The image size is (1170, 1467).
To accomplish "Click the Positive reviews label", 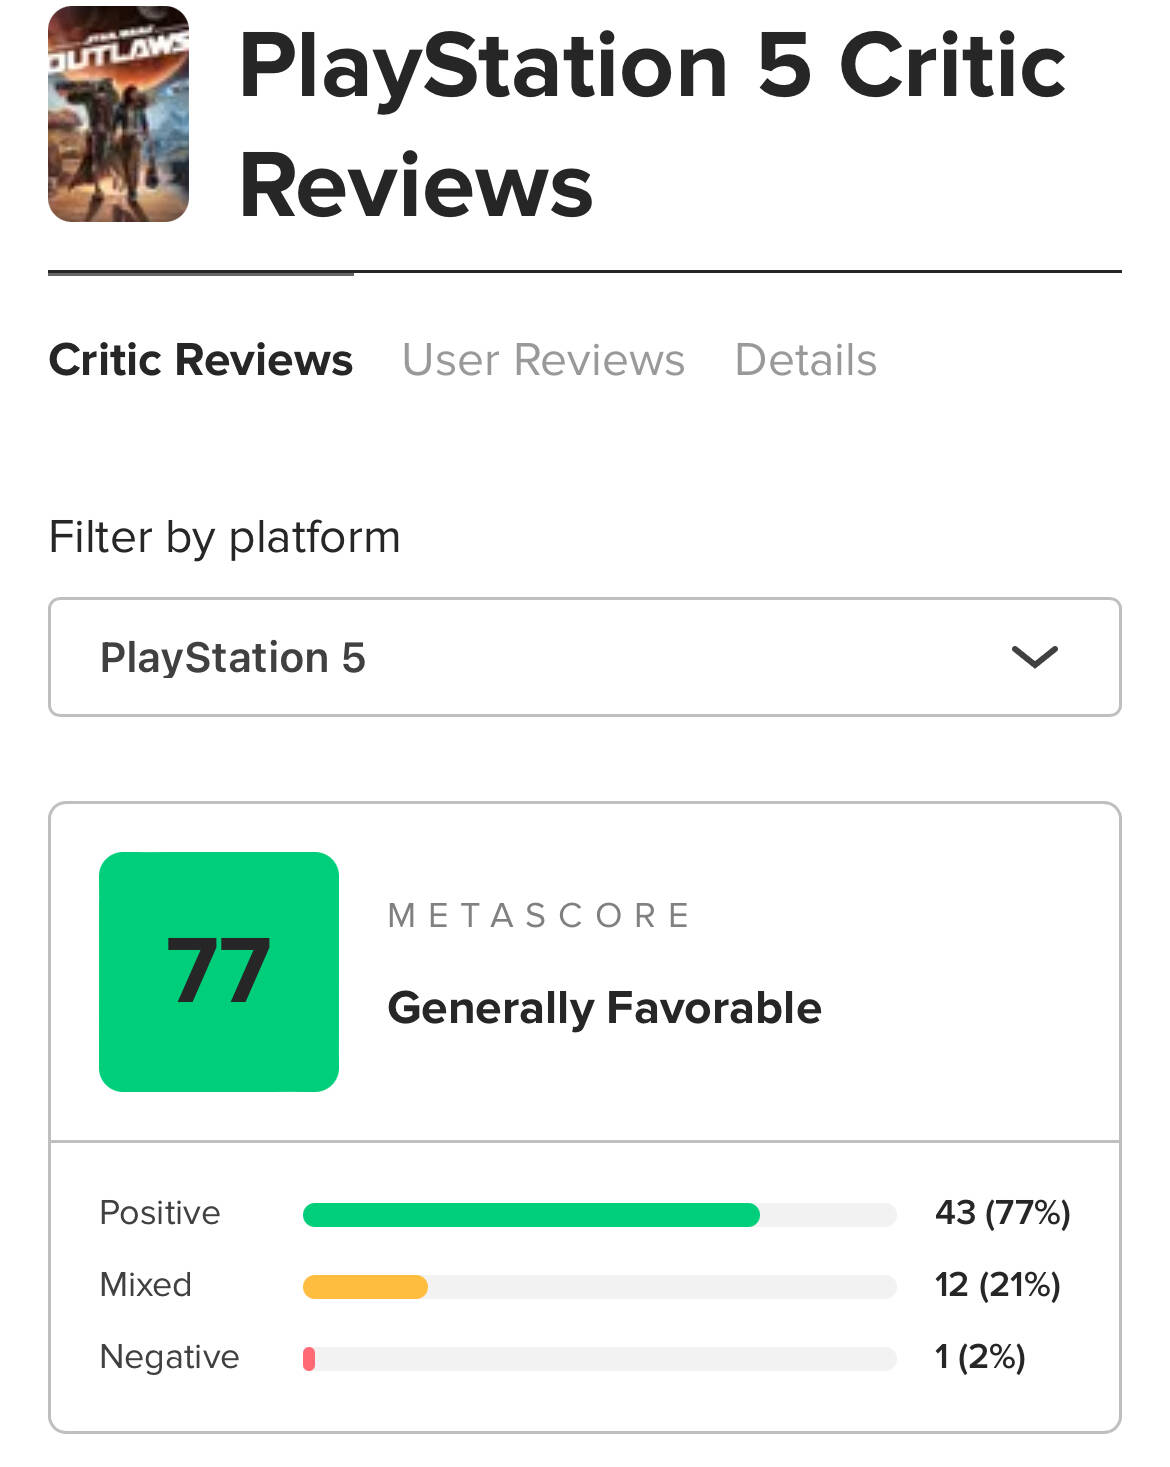I will coord(160,1213).
